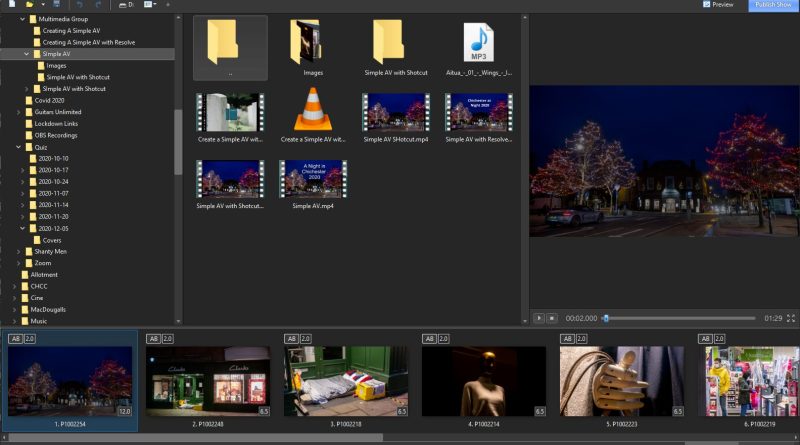Click the Save disk icon in toolbar
Image resolution: width=800 pixels, height=445 pixels.
(x=57, y=5)
